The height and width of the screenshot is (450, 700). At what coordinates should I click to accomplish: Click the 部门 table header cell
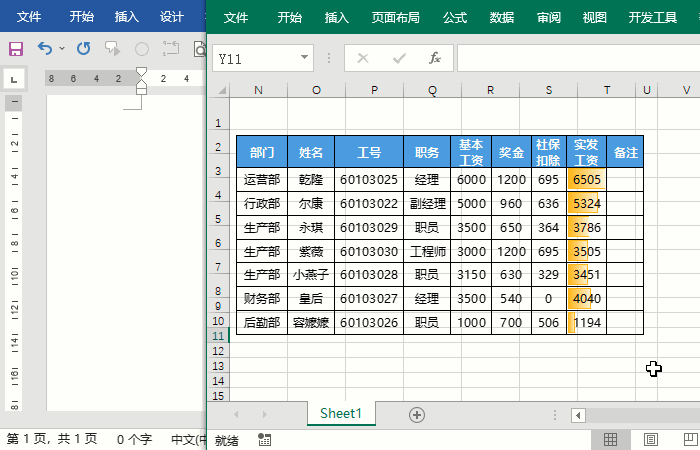pyautogui.click(x=262, y=152)
